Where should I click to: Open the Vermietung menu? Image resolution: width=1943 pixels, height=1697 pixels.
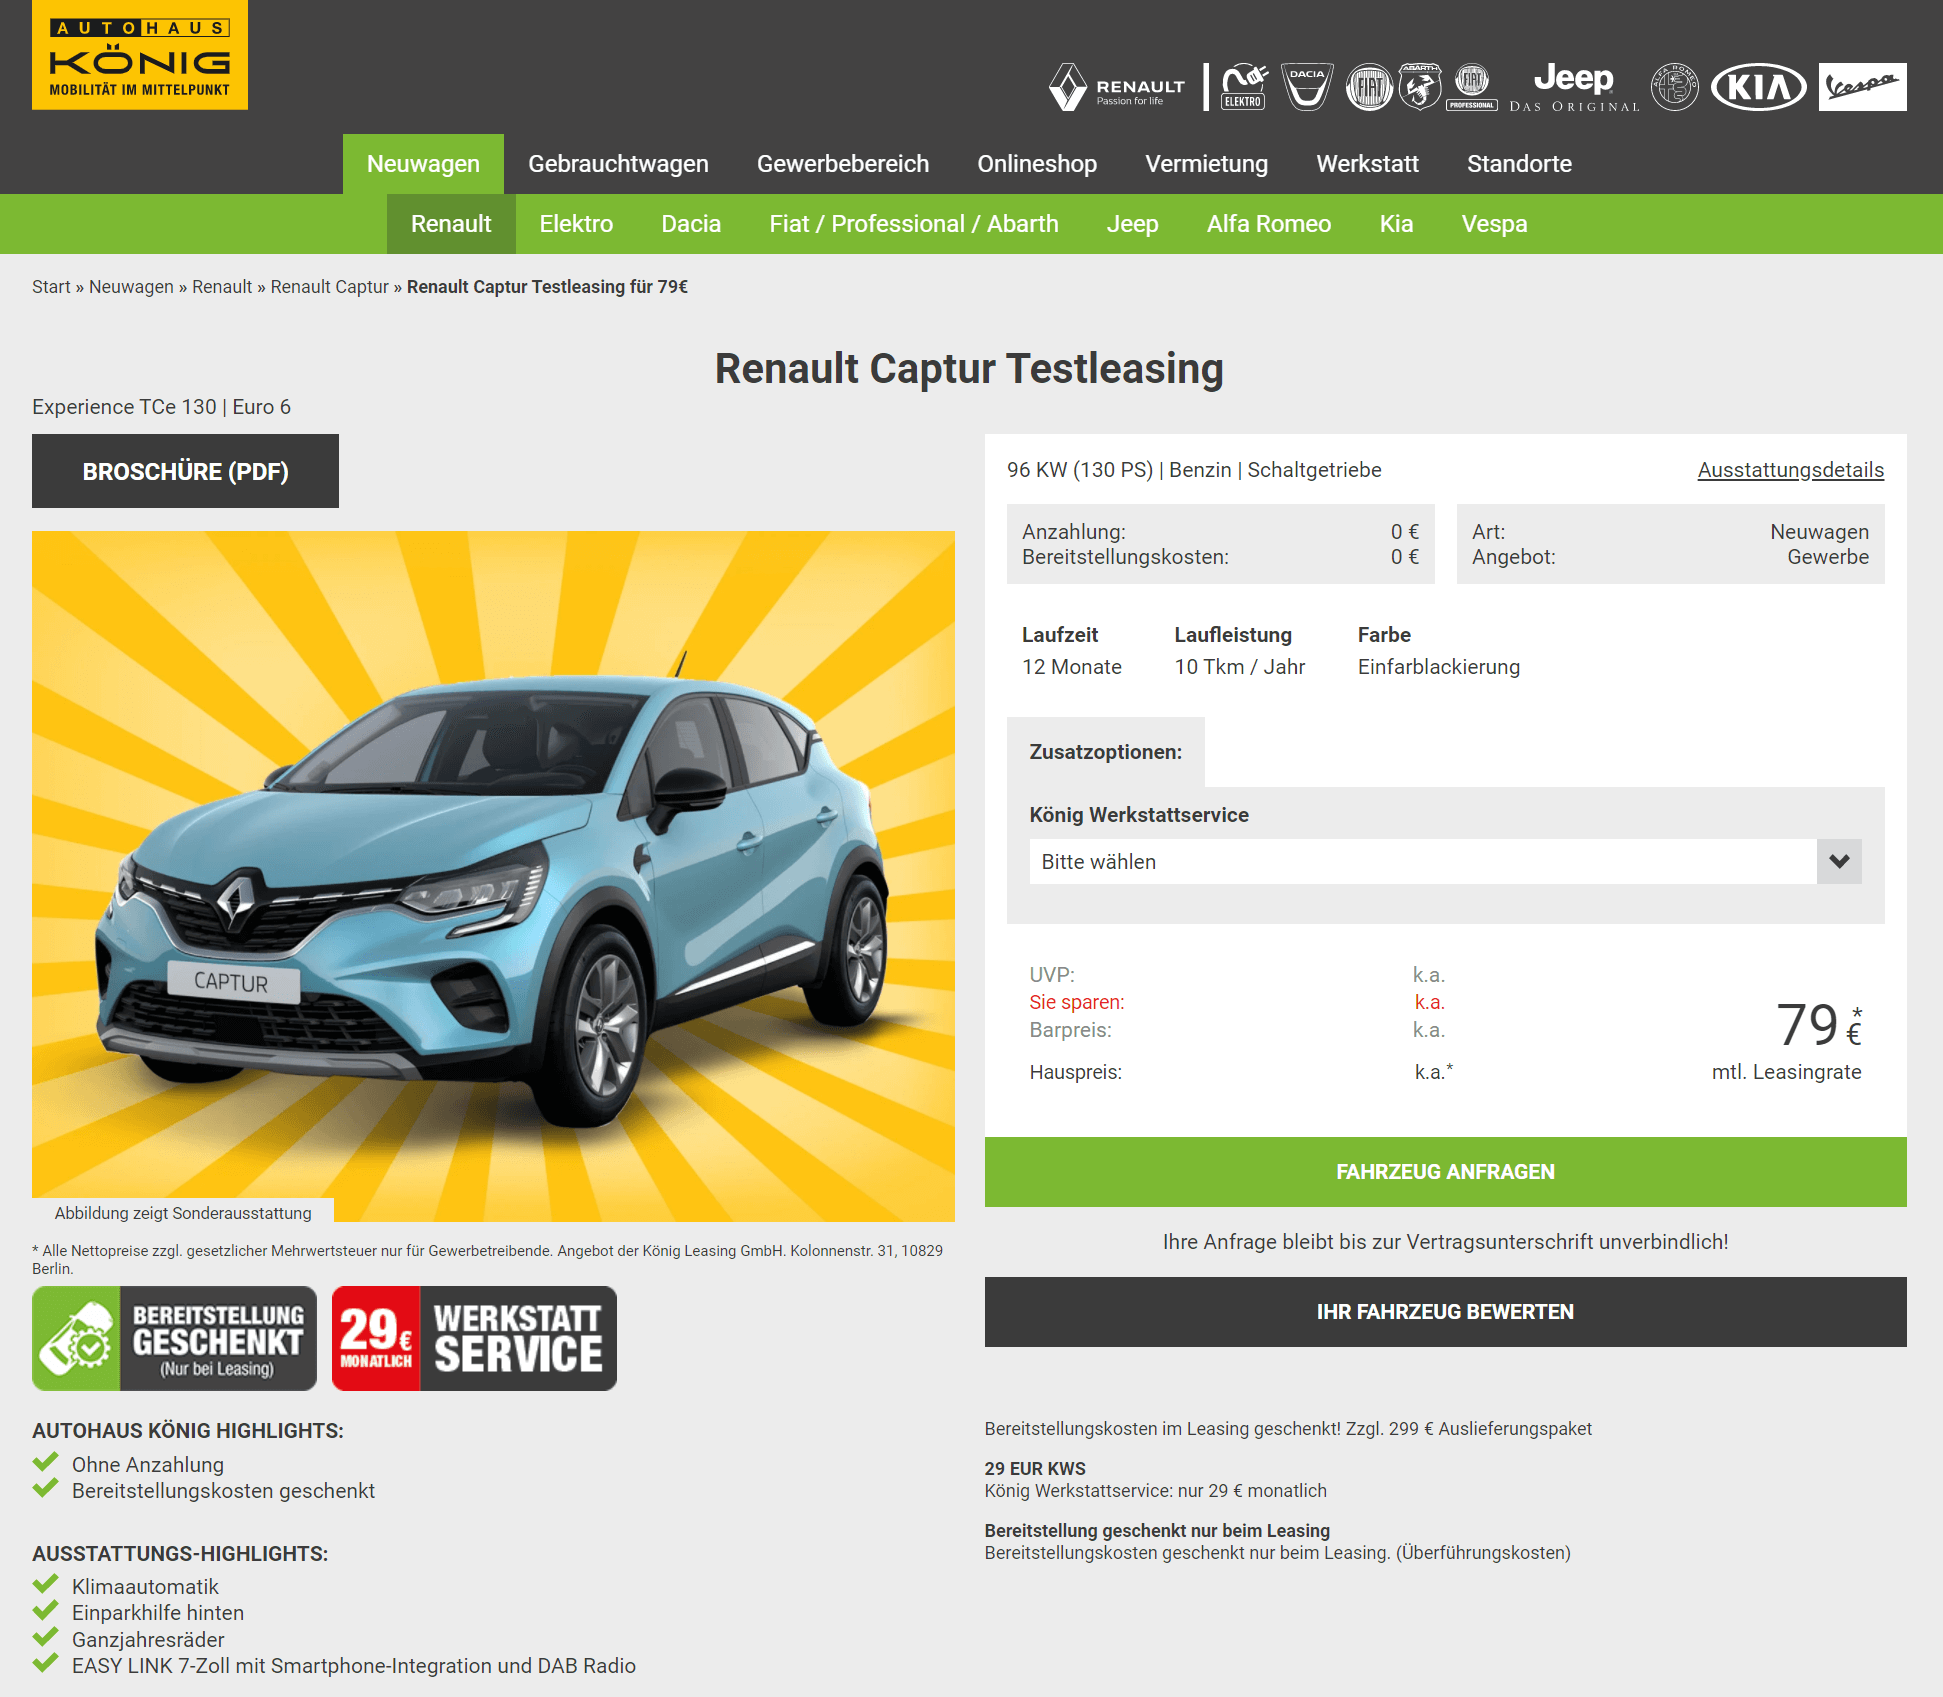tap(1206, 164)
